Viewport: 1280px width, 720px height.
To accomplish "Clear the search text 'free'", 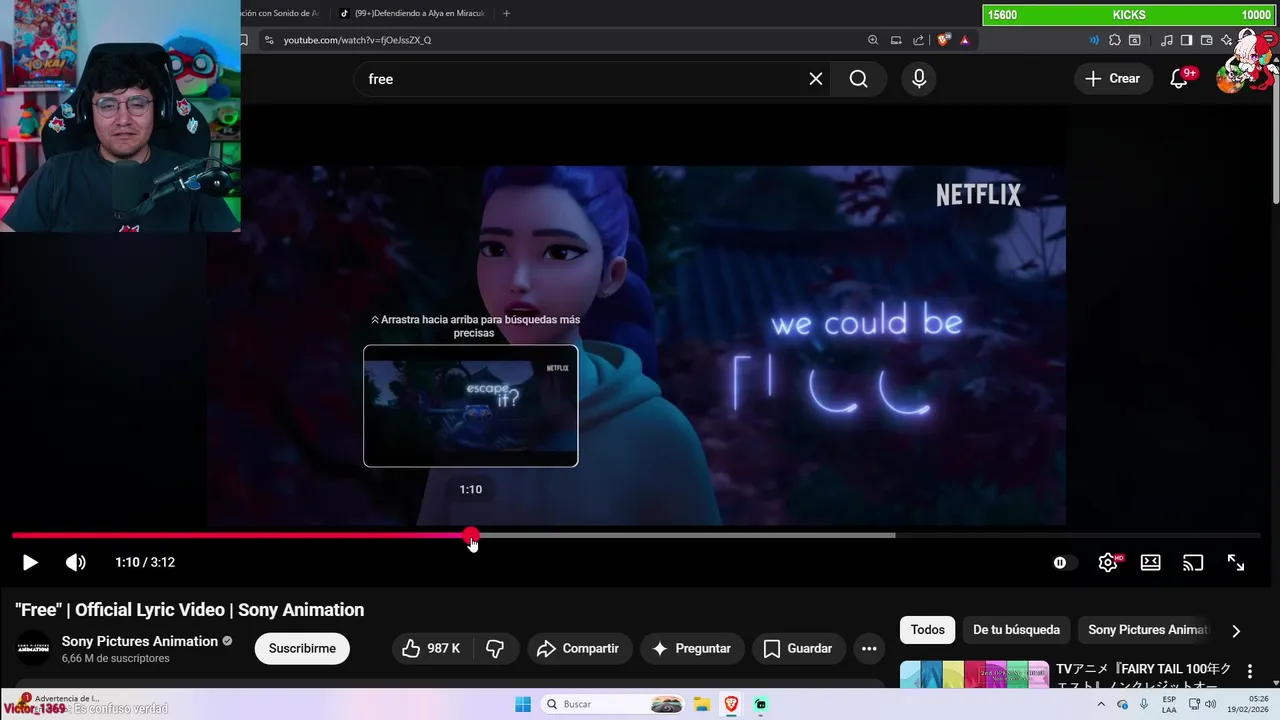I will 816,79.
